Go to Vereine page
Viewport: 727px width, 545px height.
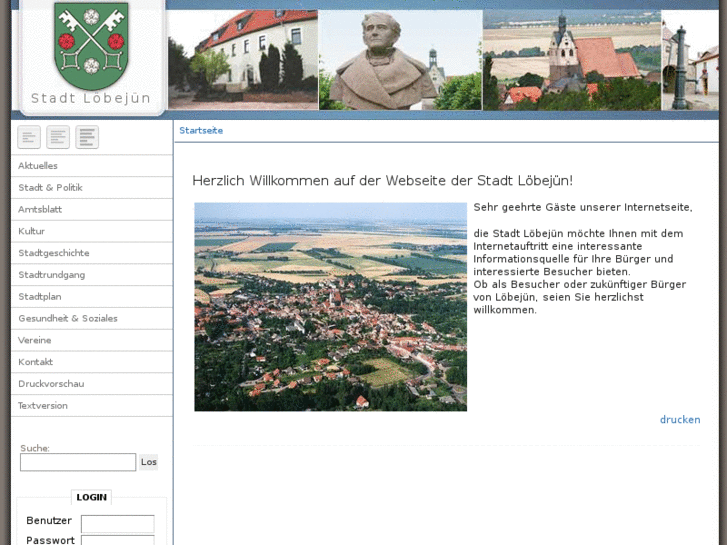pos(35,341)
